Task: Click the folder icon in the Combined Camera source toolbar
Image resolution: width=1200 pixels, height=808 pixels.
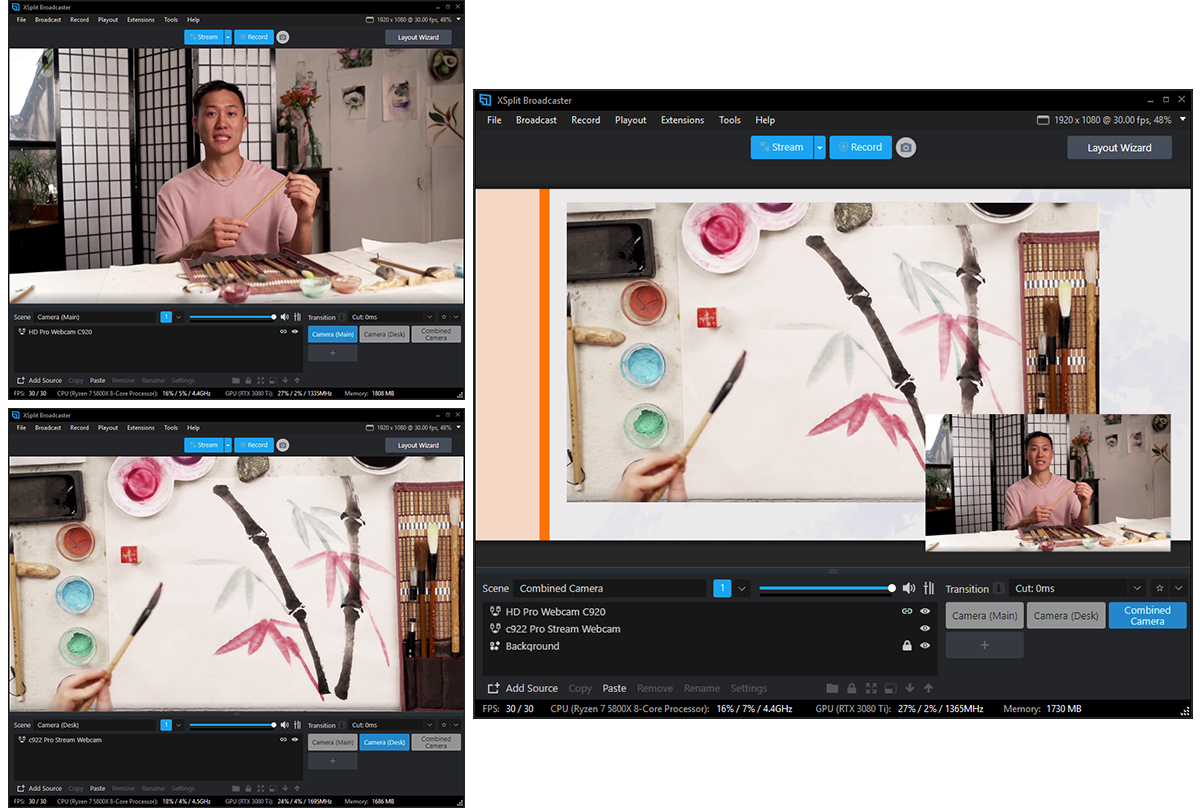Action: (832, 688)
